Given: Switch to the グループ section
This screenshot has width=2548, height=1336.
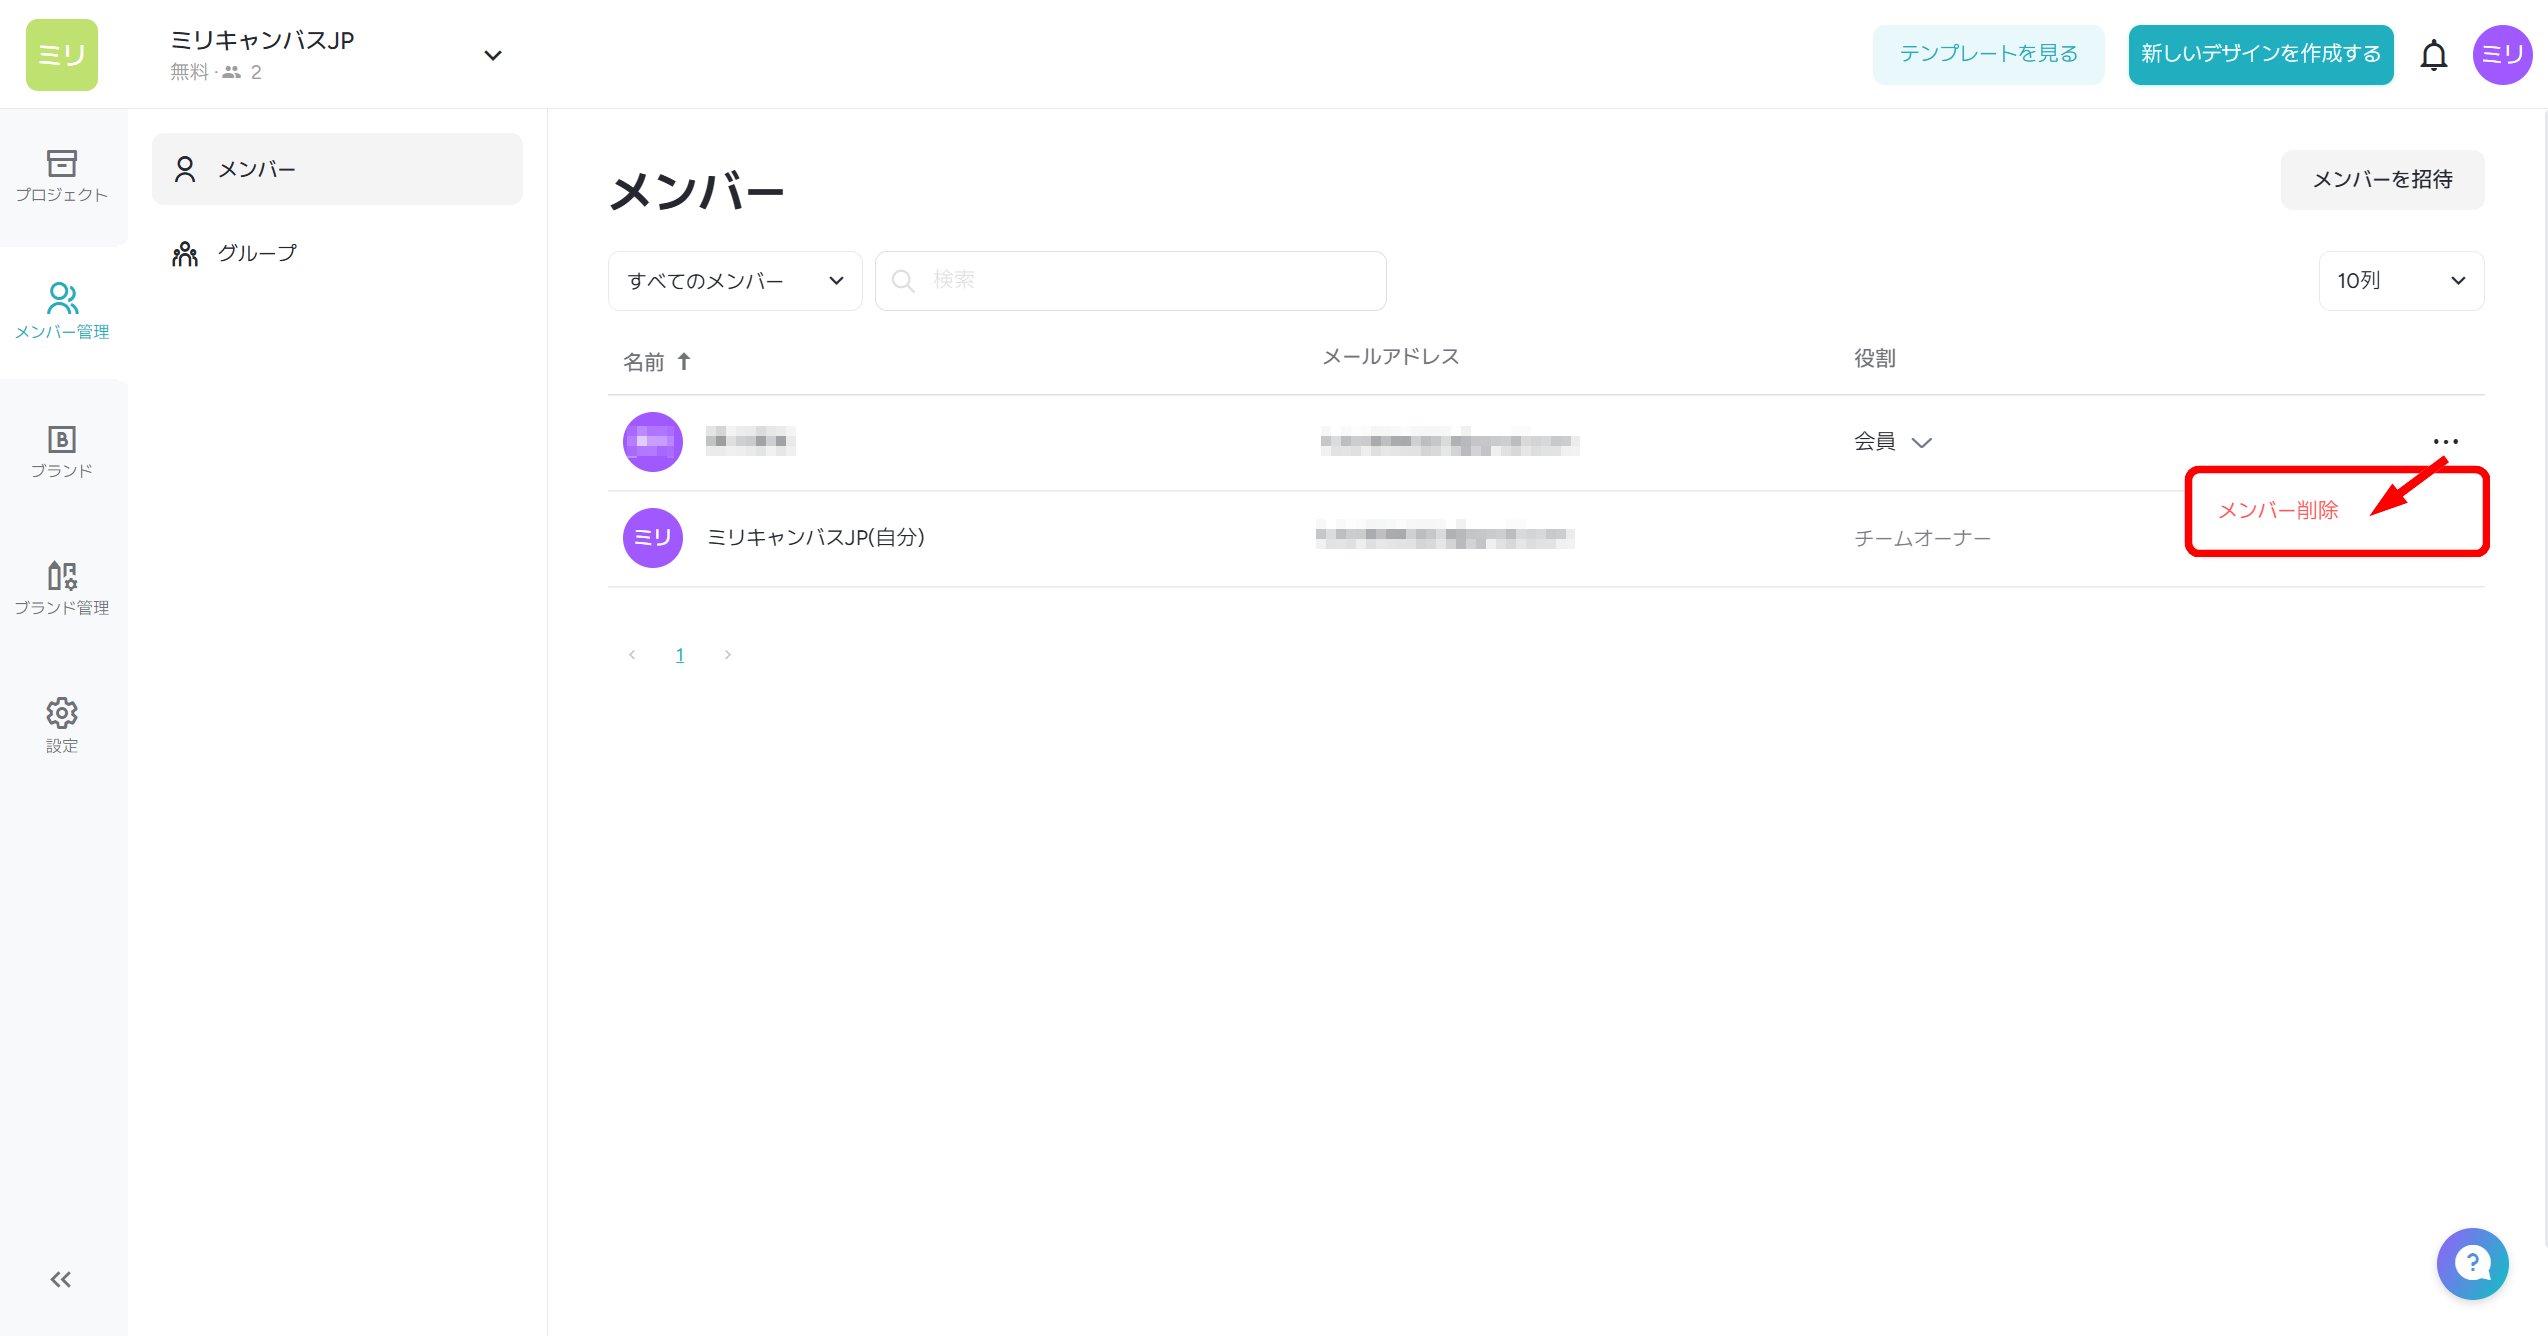Looking at the screenshot, I should [255, 252].
